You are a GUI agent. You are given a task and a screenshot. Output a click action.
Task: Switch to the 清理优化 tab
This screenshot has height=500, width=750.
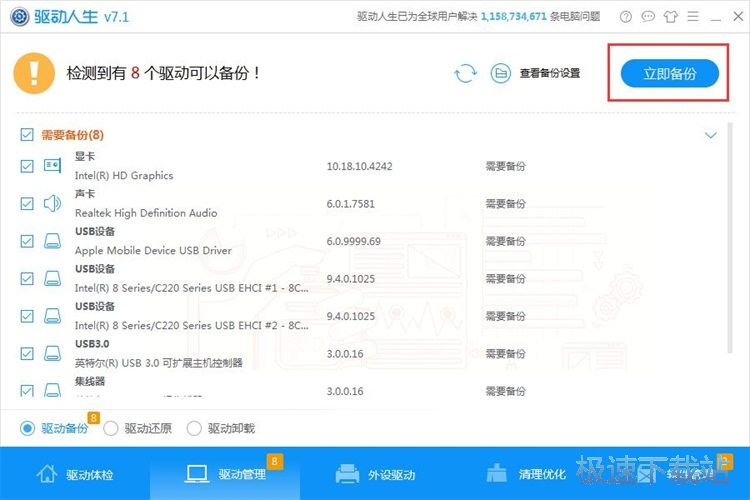(525, 474)
